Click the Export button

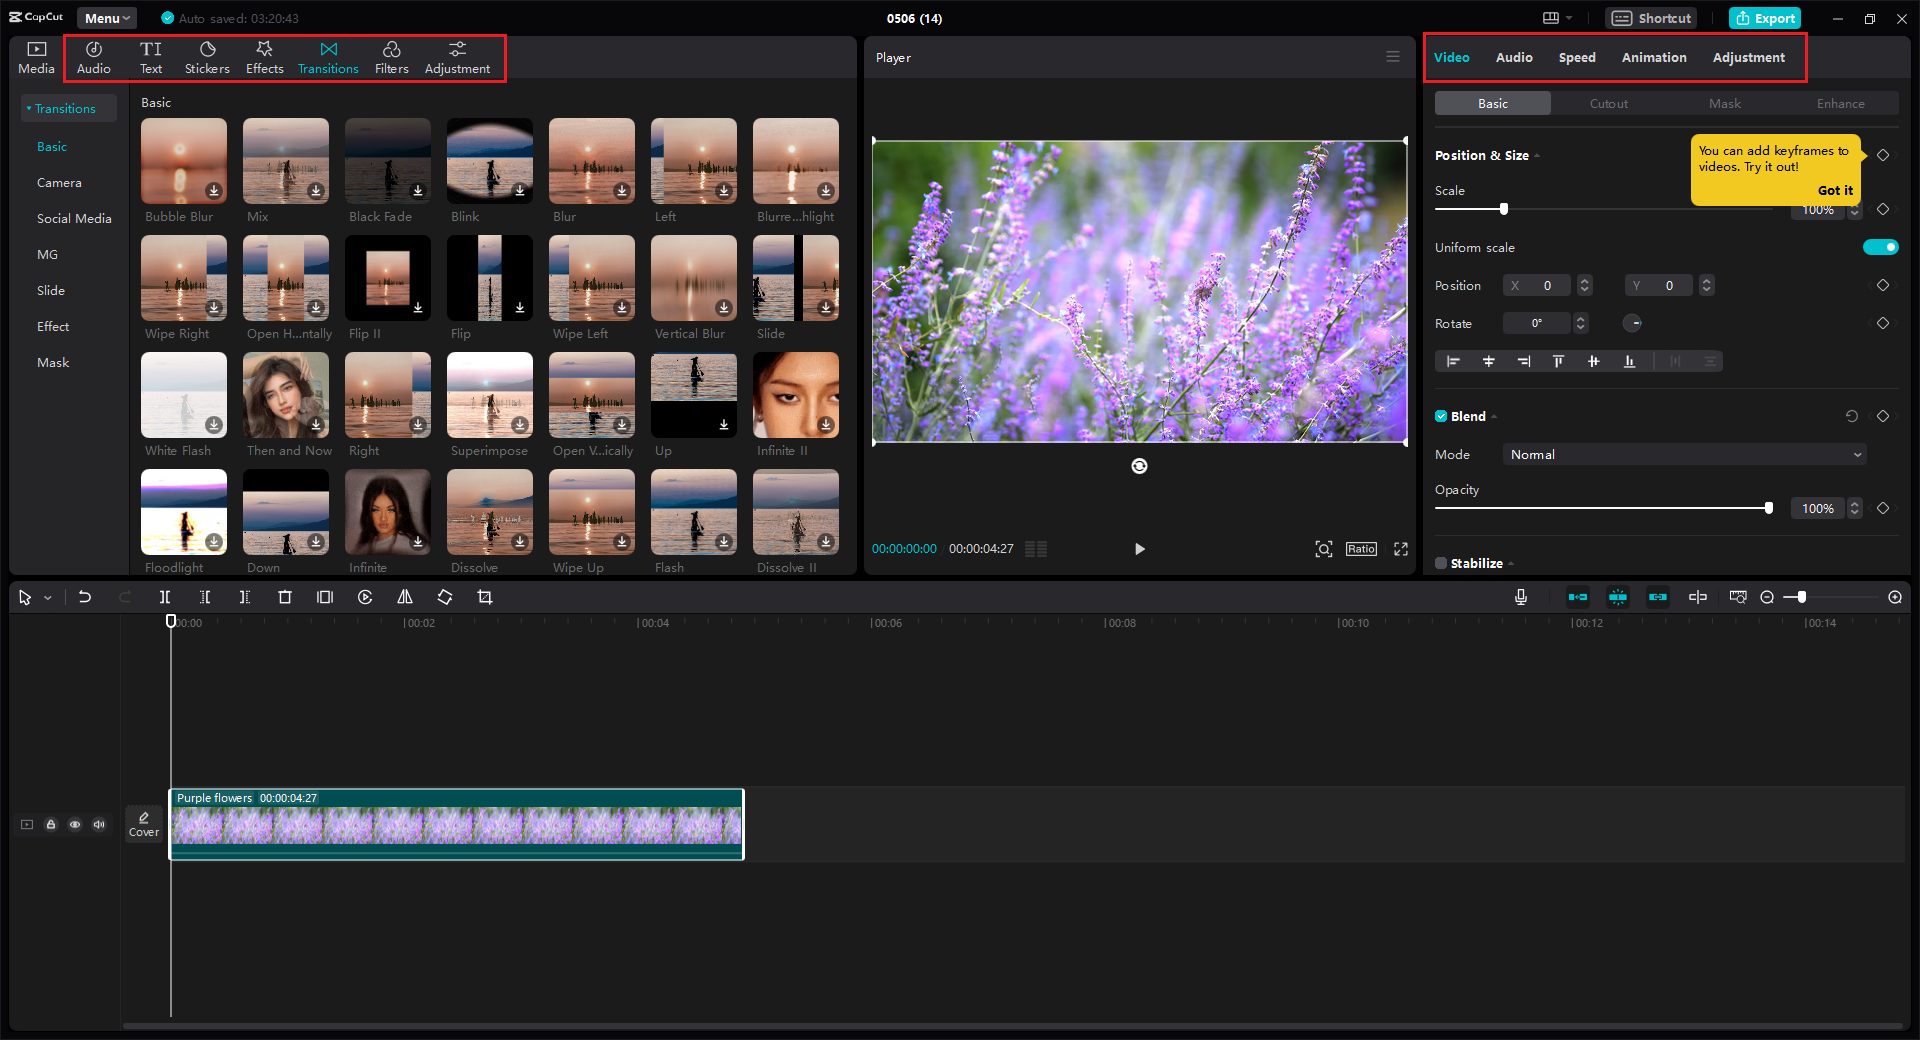point(1765,18)
